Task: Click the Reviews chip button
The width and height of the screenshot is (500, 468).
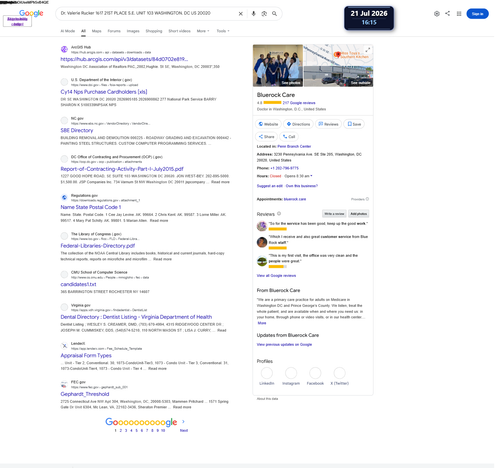Action: [x=328, y=124]
